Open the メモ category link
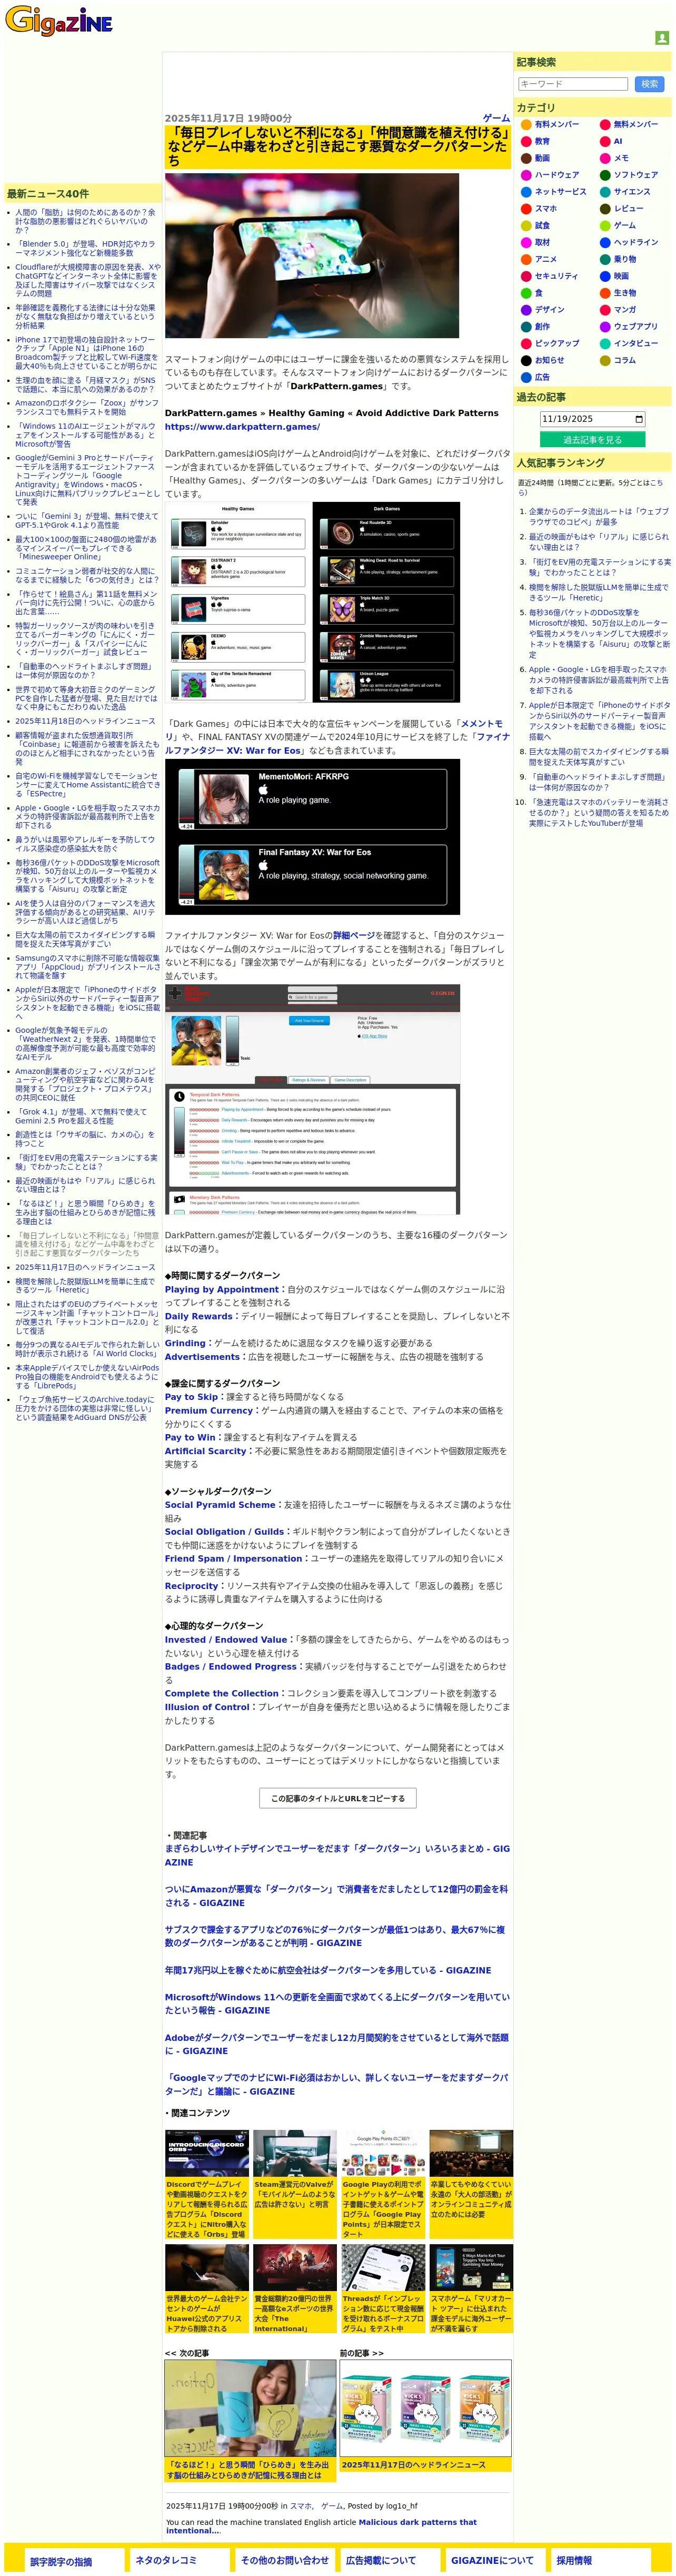The image size is (676, 2576). tap(621, 158)
